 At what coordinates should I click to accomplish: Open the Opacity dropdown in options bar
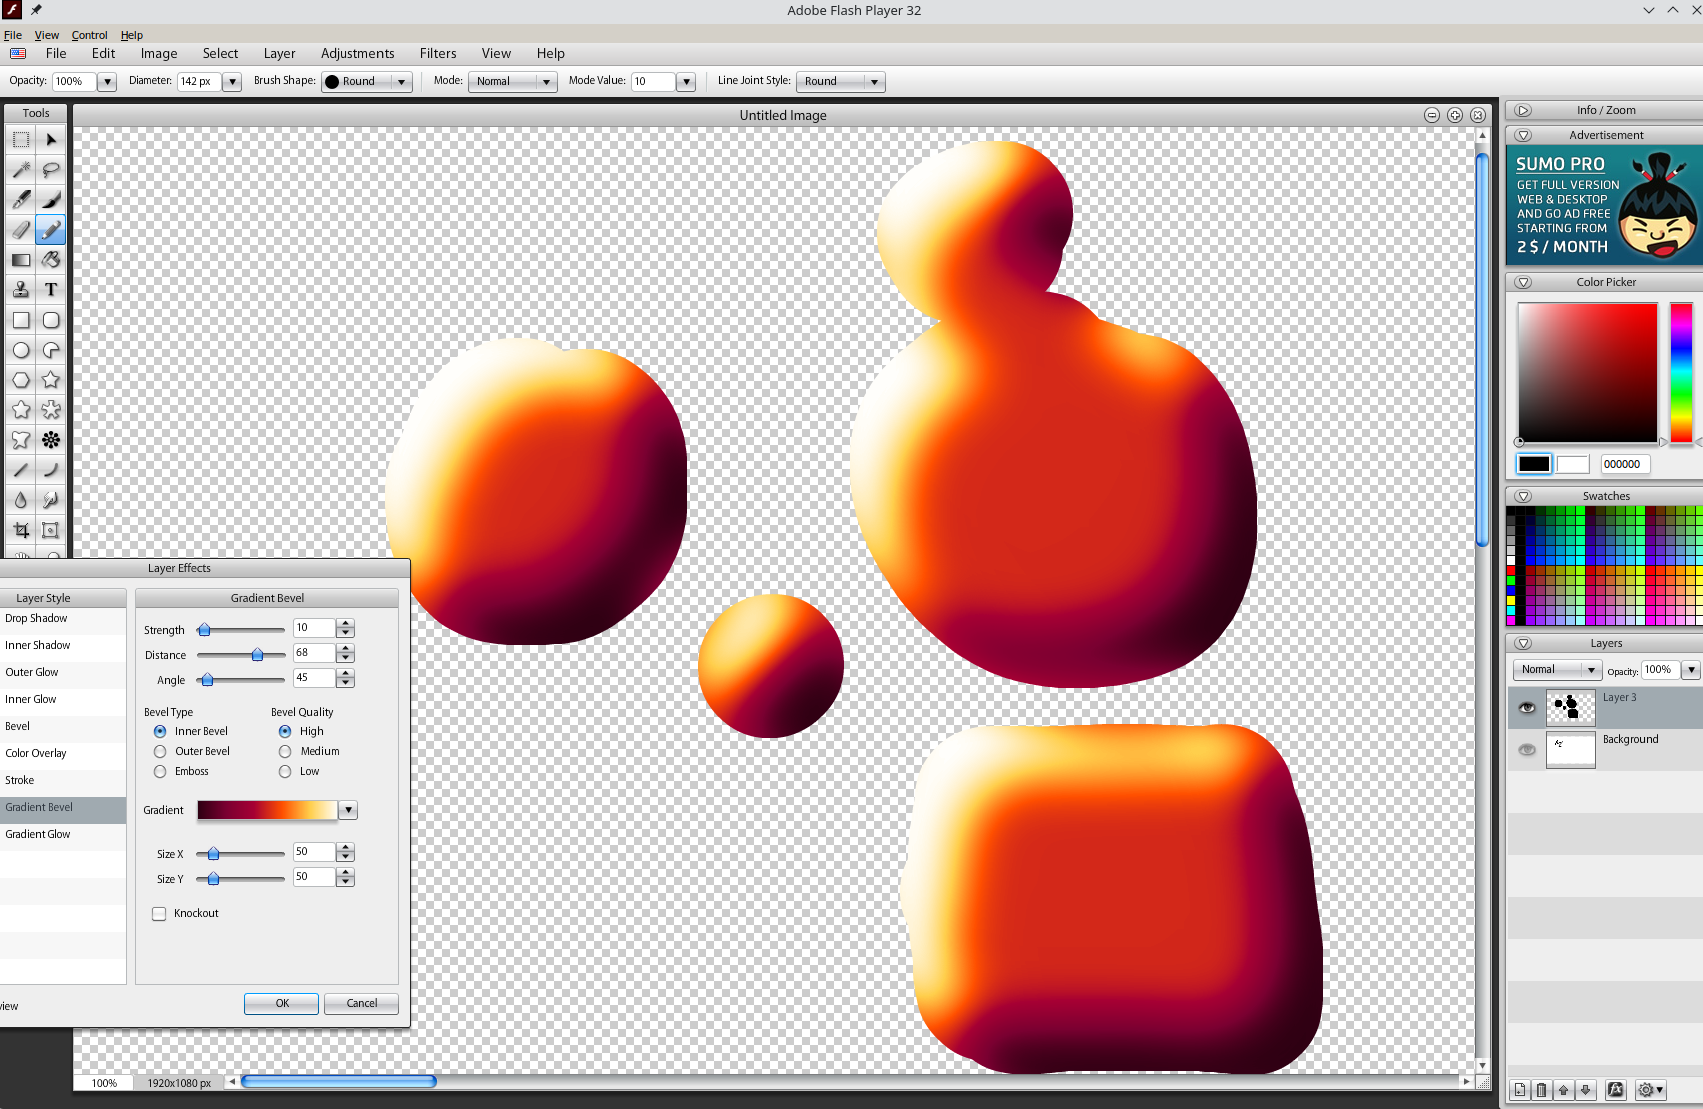(x=107, y=82)
